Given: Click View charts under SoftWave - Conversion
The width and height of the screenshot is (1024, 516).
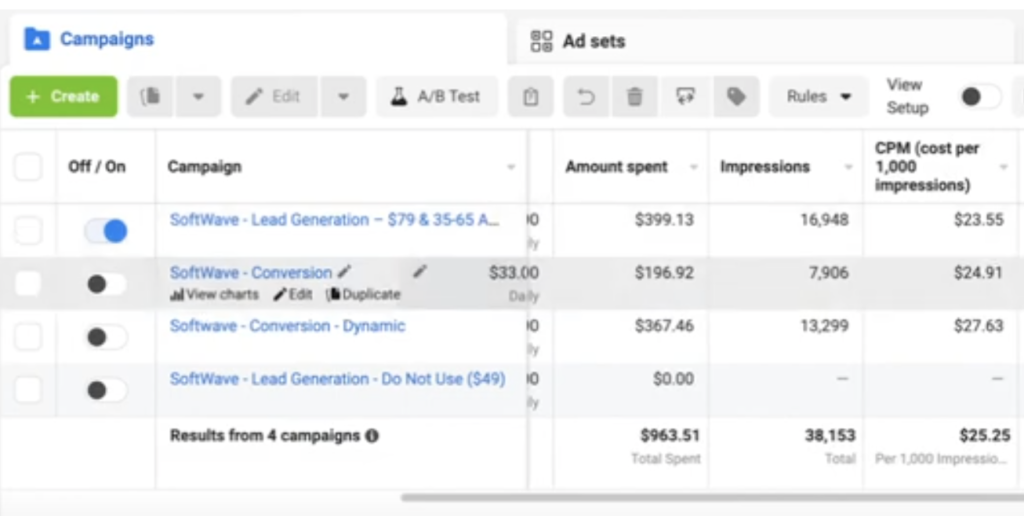Looking at the screenshot, I should tap(214, 295).
